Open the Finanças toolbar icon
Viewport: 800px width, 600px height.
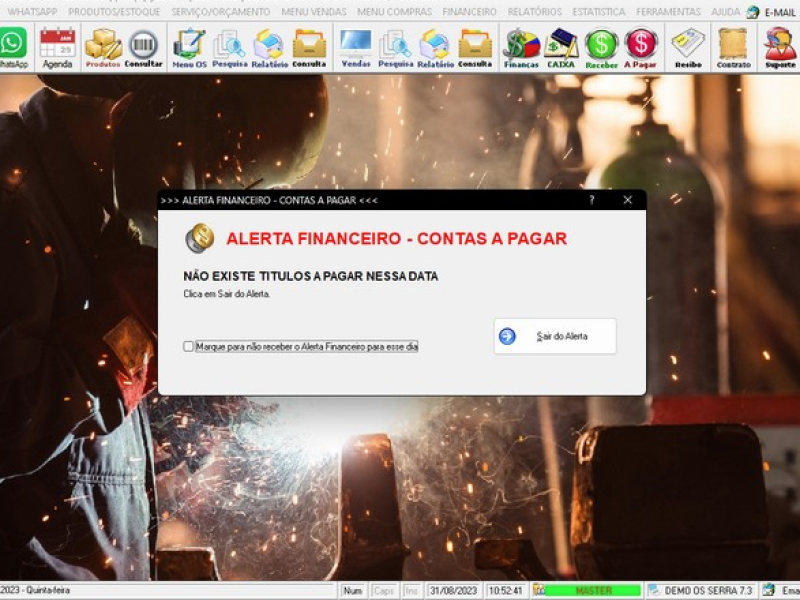(x=521, y=47)
